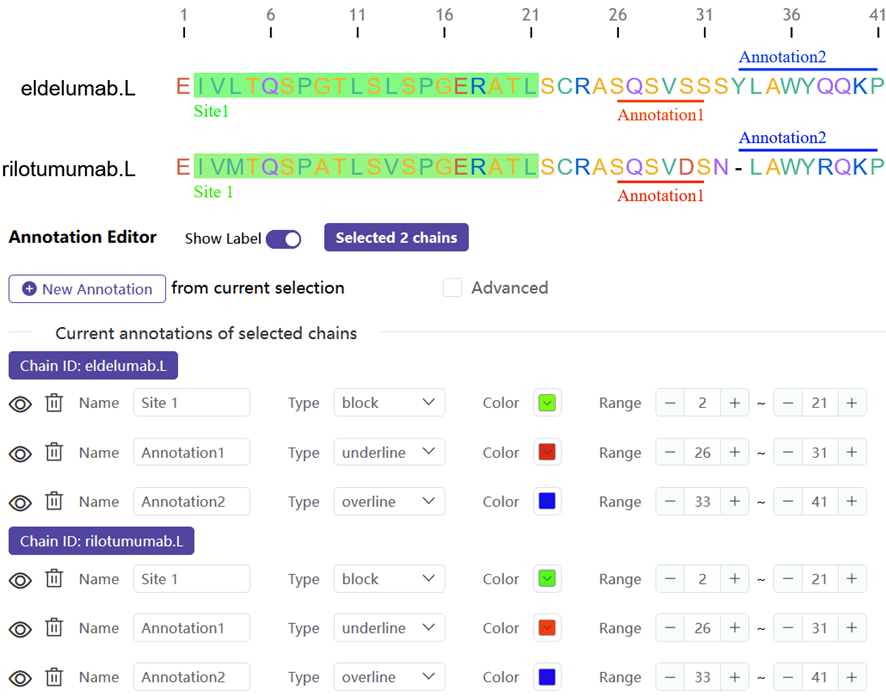The height and width of the screenshot is (696, 886).
Task: Select eldelumab.L chain label beside the sequence
Action: [78, 88]
